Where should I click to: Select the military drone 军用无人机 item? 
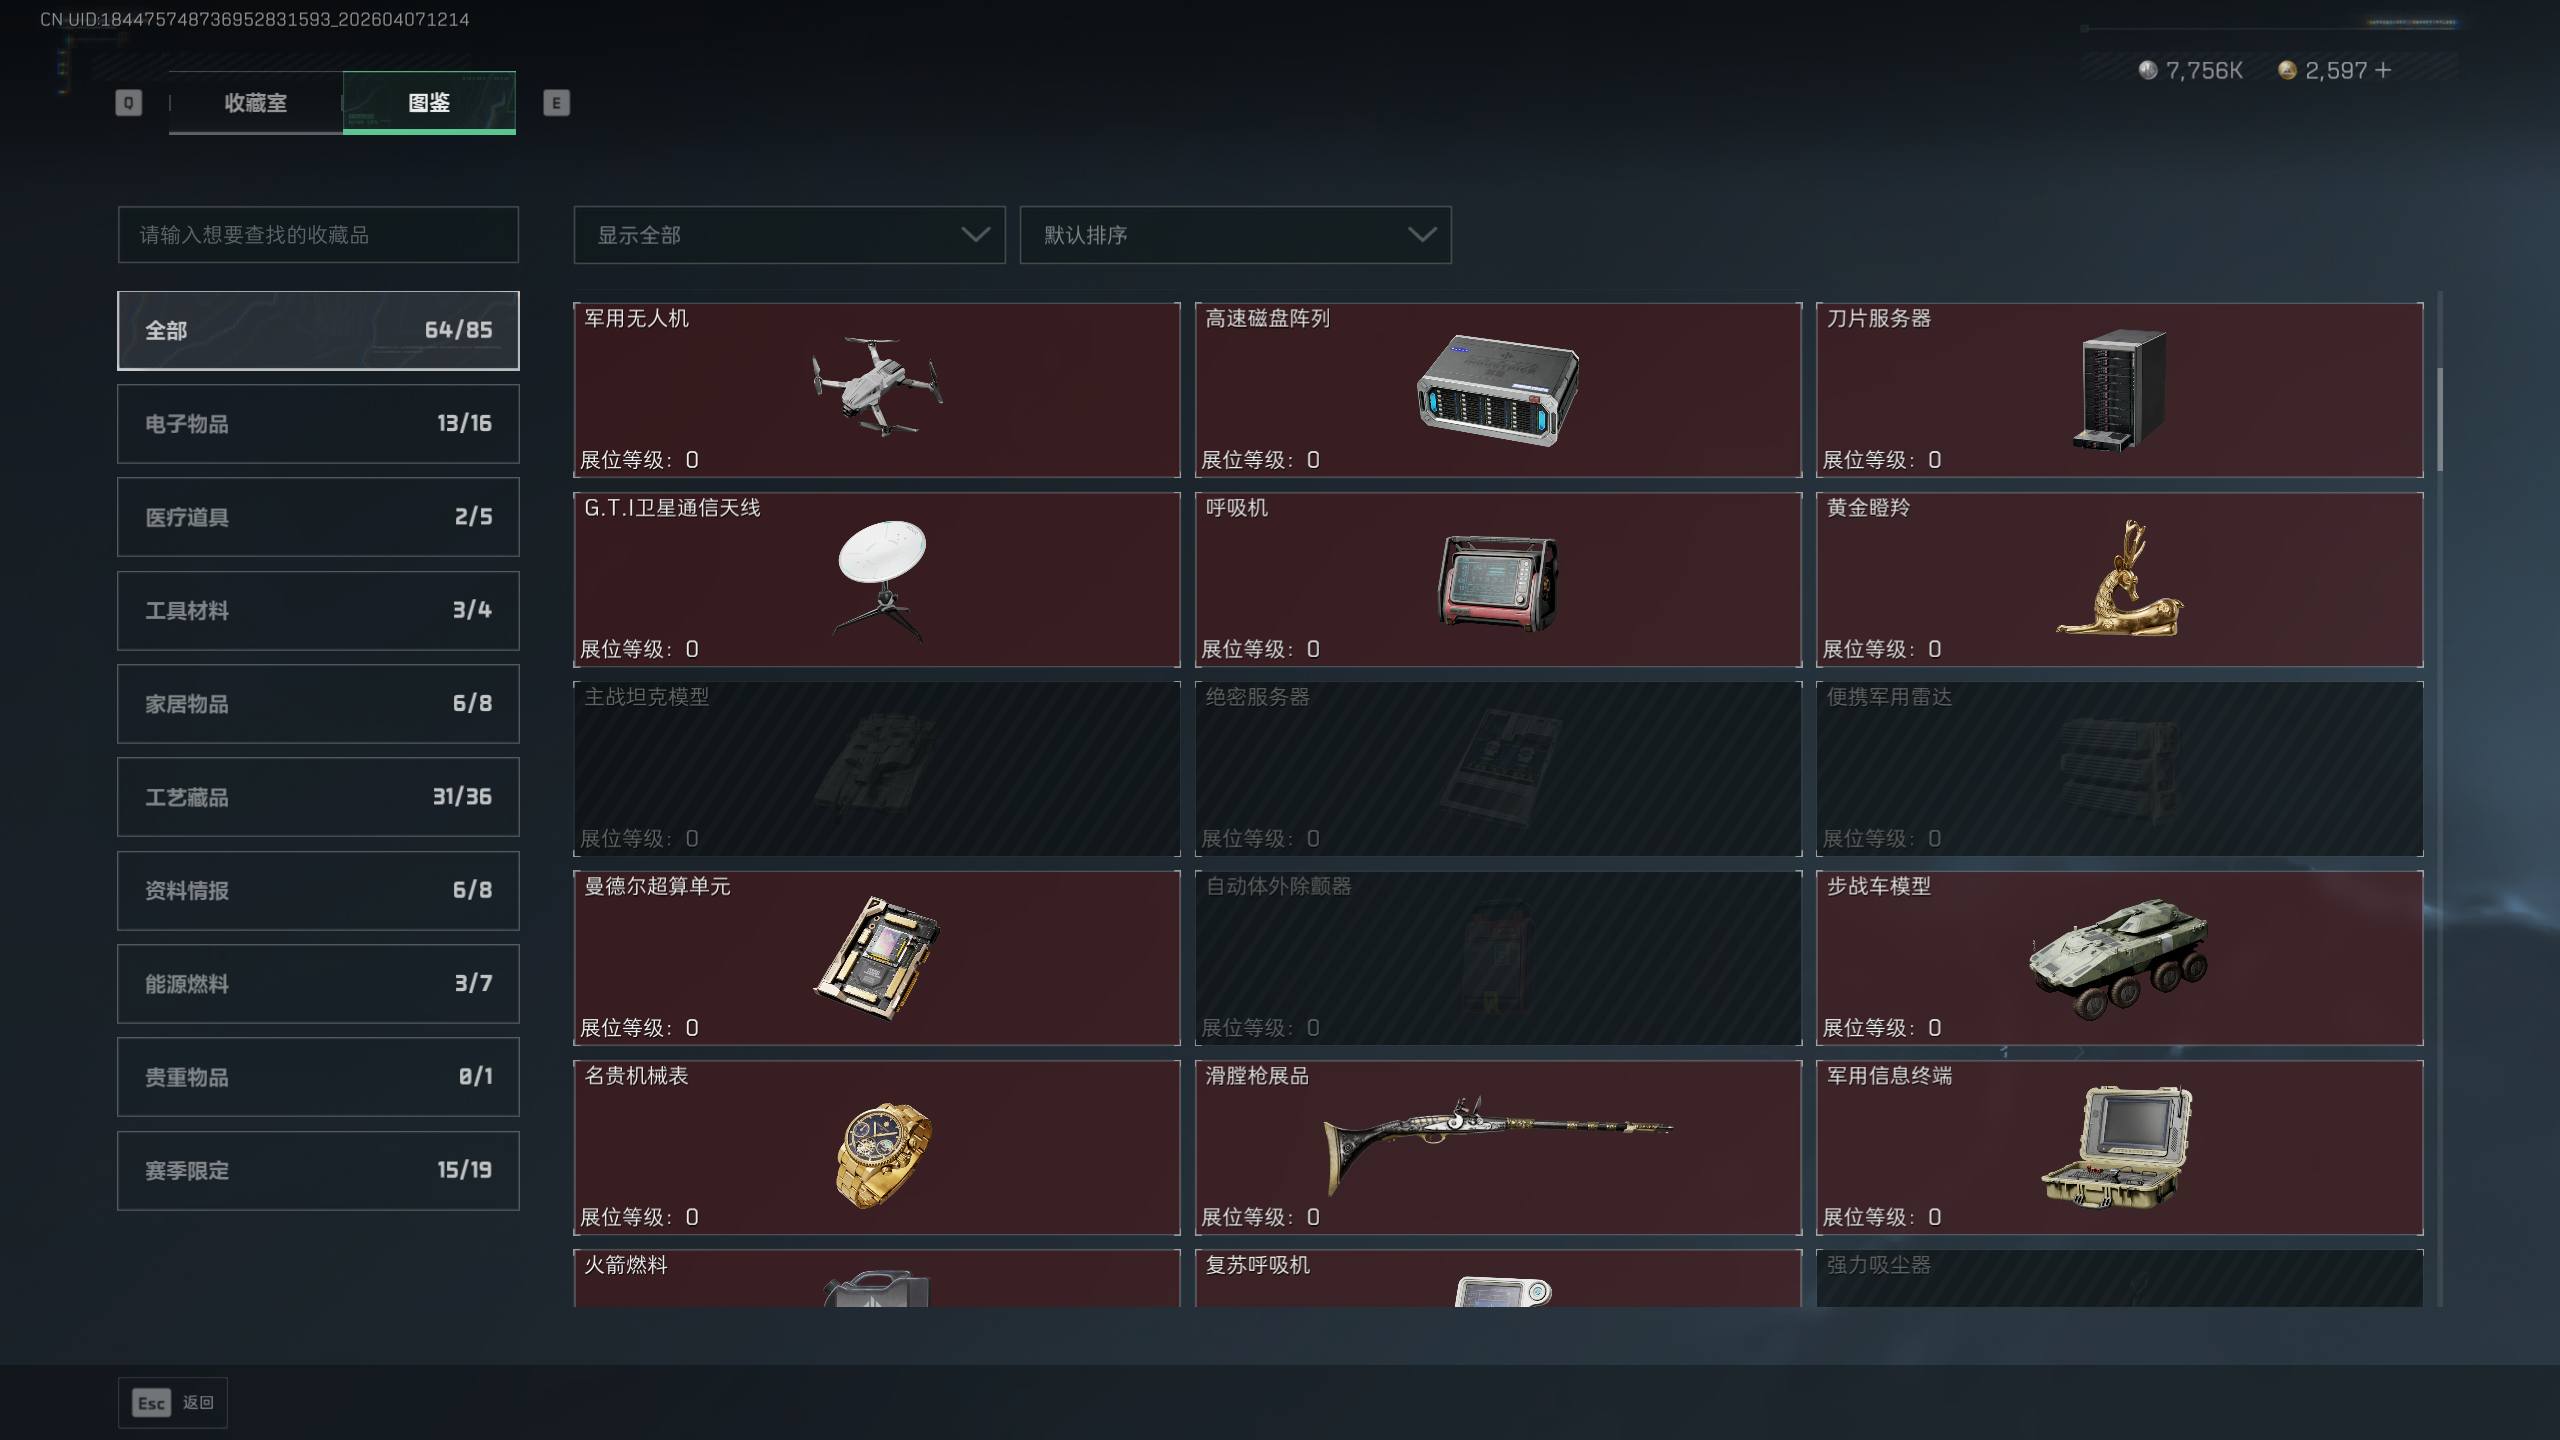tap(876, 390)
